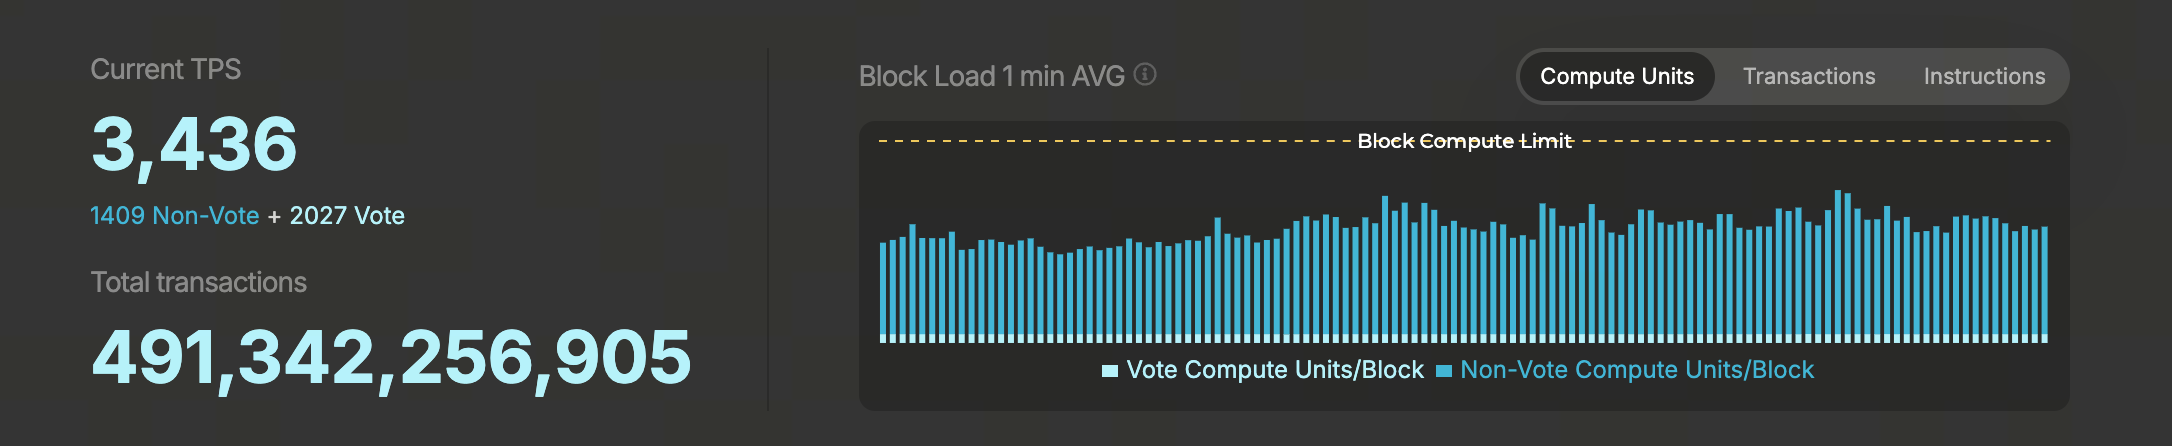Toggle the Non-Vote Compute Units/Block legend label
2172x446 pixels.
point(1636,370)
